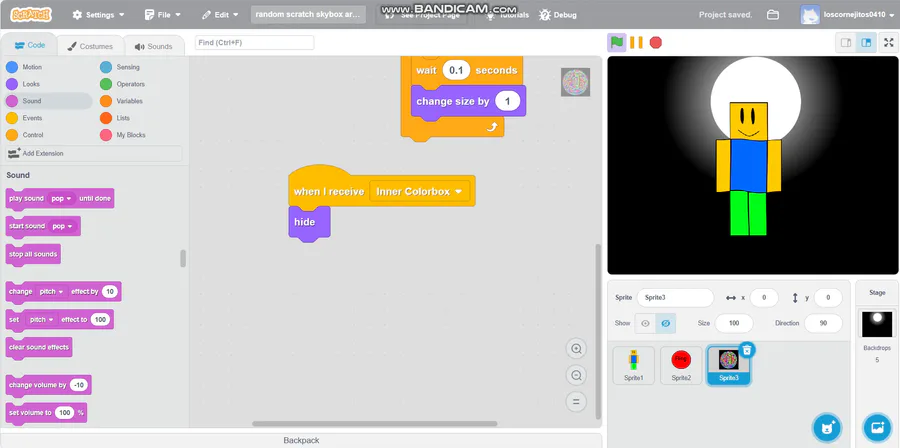Open pop dropdown in start sound block
Image resolution: width=900 pixels, height=448 pixels.
[63, 226]
